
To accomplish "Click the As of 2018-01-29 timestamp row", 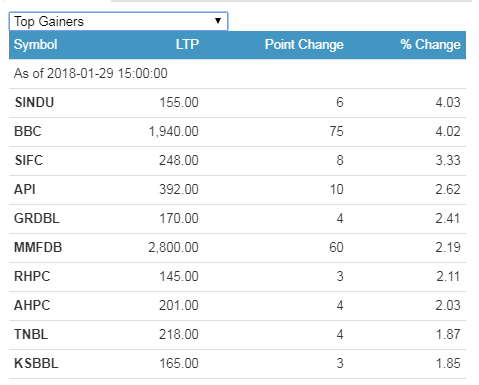I will [237, 74].
